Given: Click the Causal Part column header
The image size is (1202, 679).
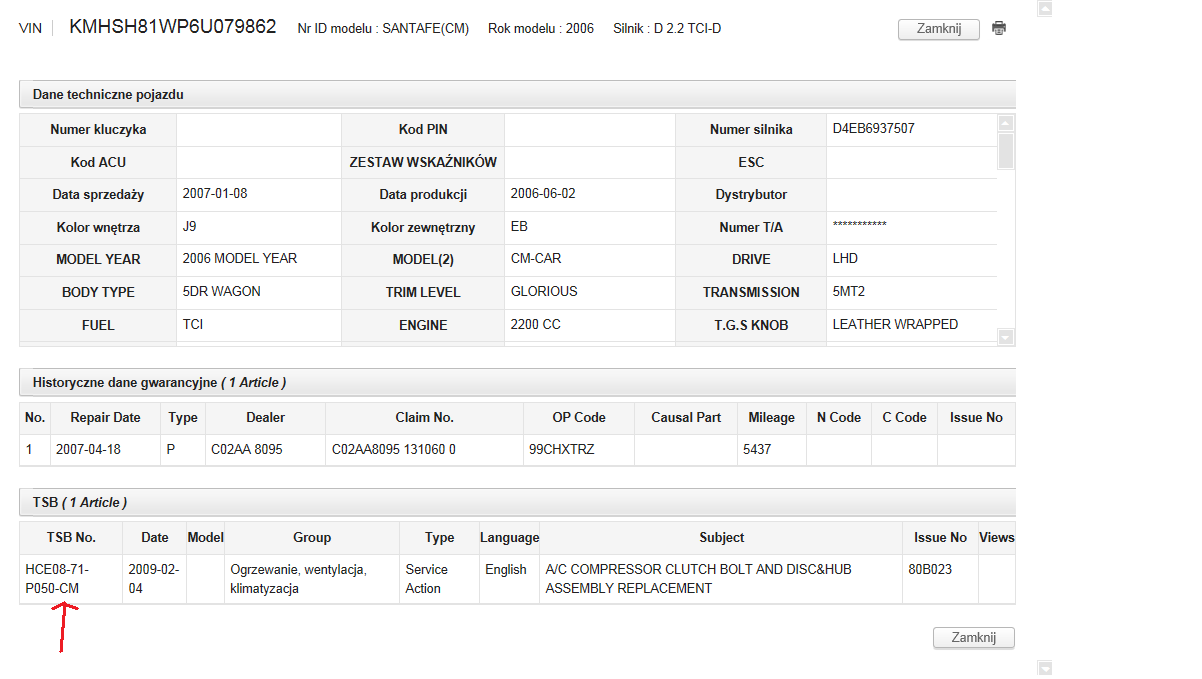Looking at the screenshot, I should point(686,417).
